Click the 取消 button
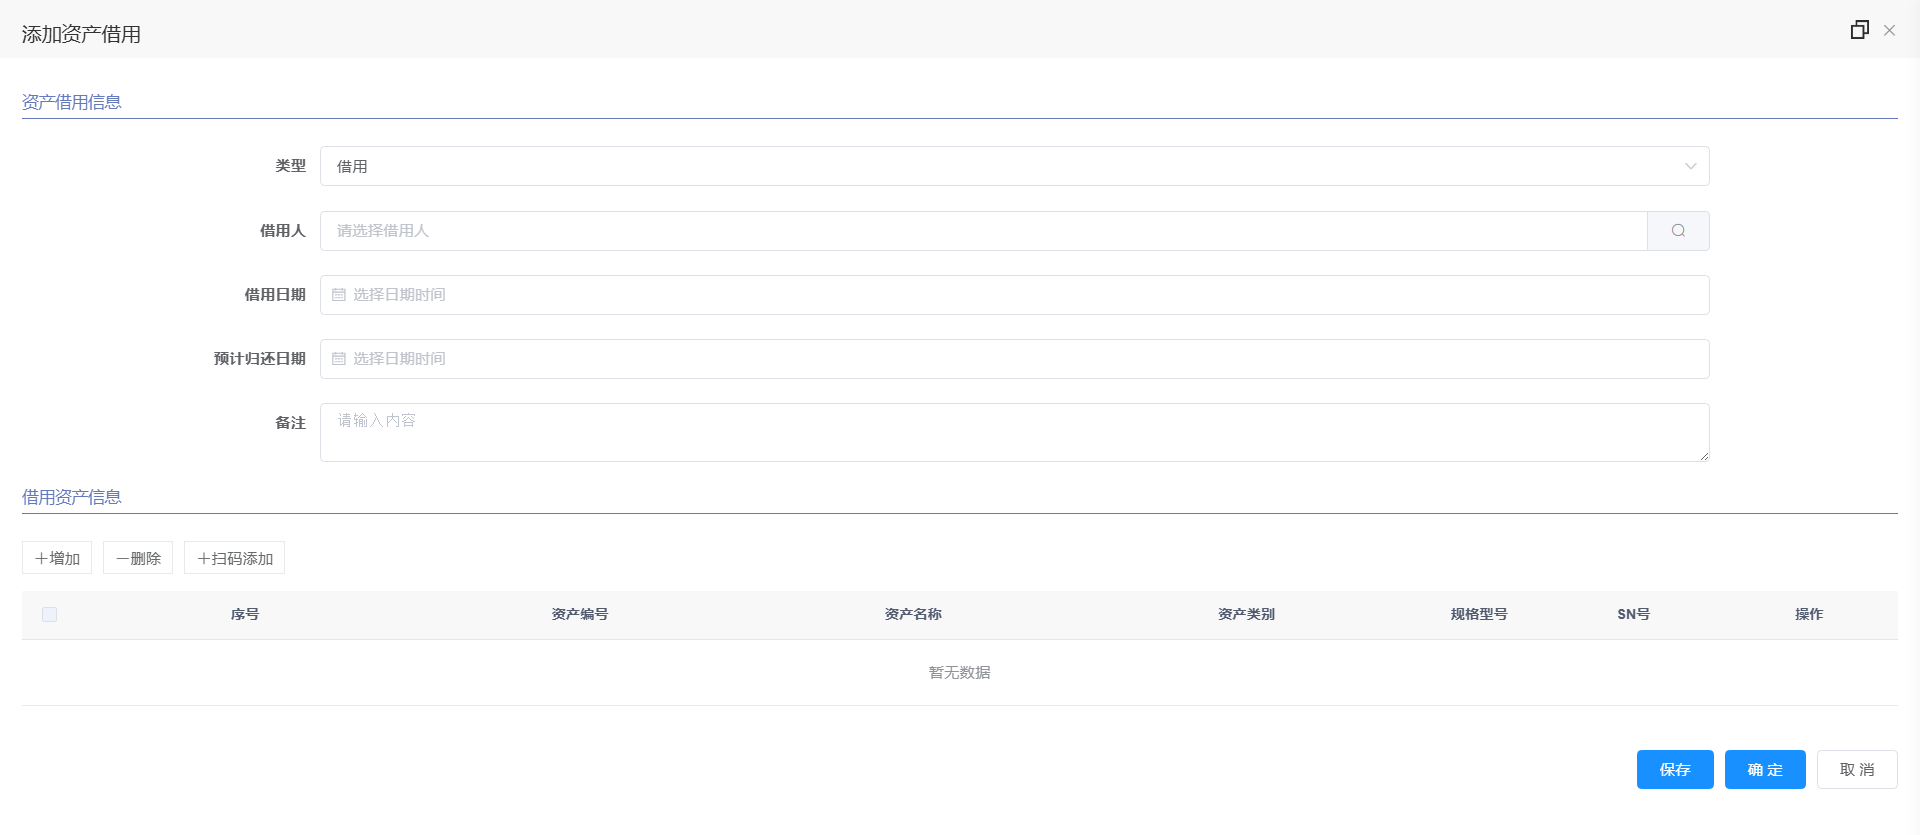The image size is (1920, 835). click(1857, 770)
